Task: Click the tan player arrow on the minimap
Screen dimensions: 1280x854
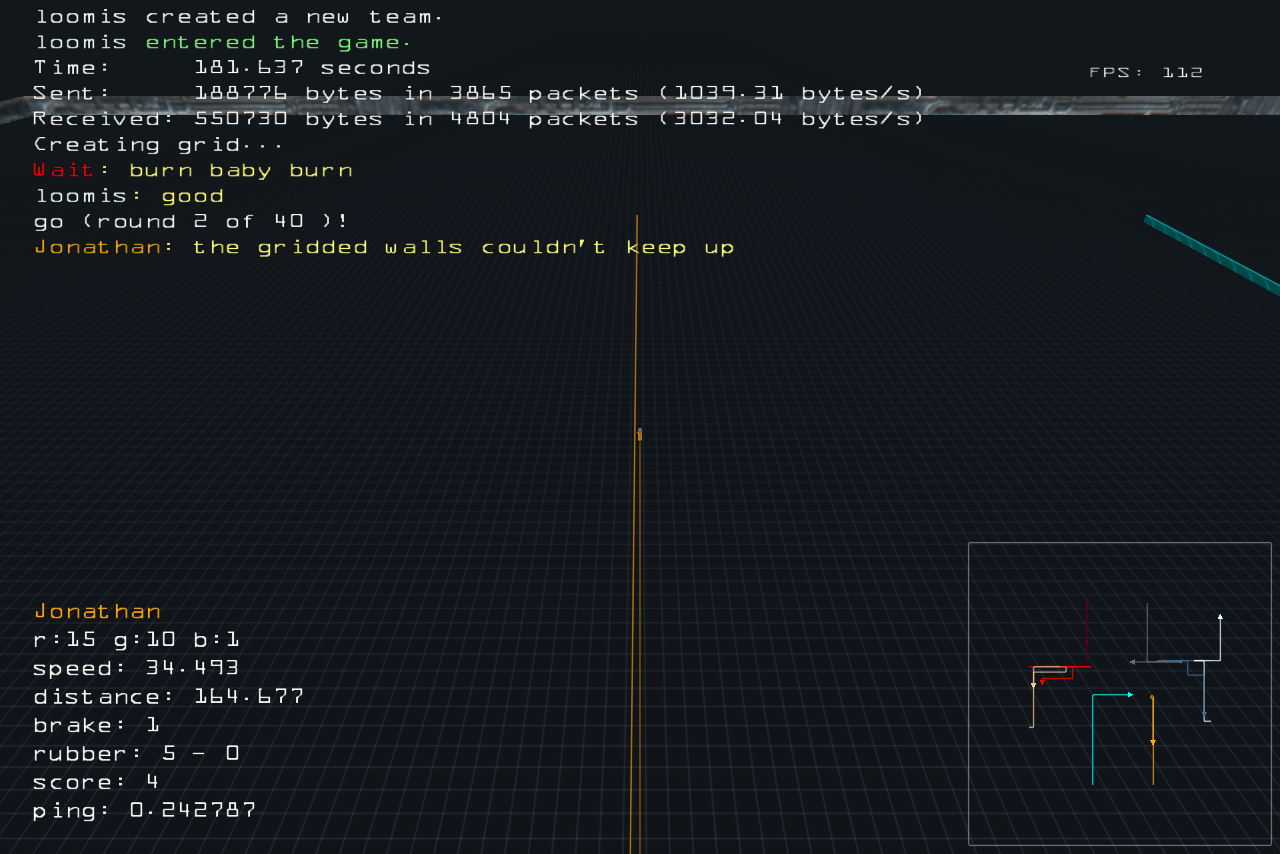Action: [1033, 685]
